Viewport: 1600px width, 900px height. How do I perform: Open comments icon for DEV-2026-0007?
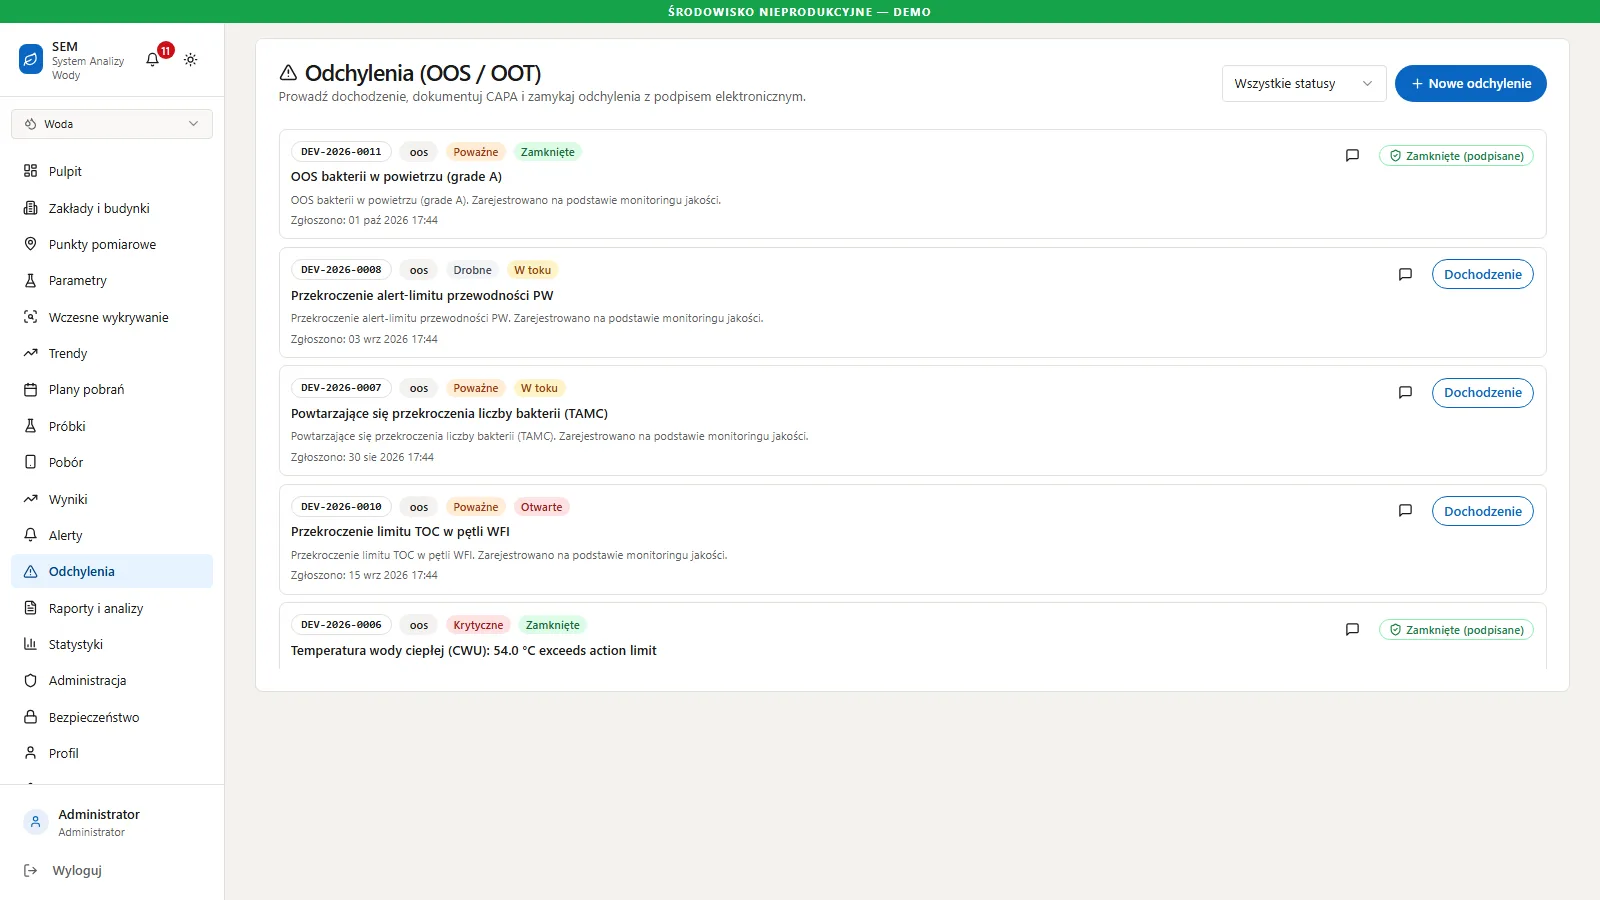click(x=1405, y=393)
